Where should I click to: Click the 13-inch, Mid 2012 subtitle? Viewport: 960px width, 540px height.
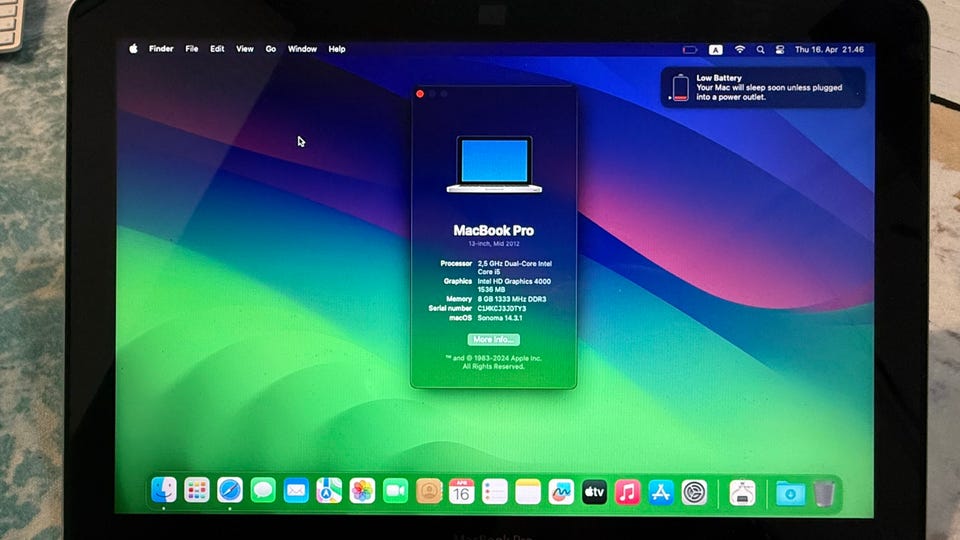[x=494, y=244]
